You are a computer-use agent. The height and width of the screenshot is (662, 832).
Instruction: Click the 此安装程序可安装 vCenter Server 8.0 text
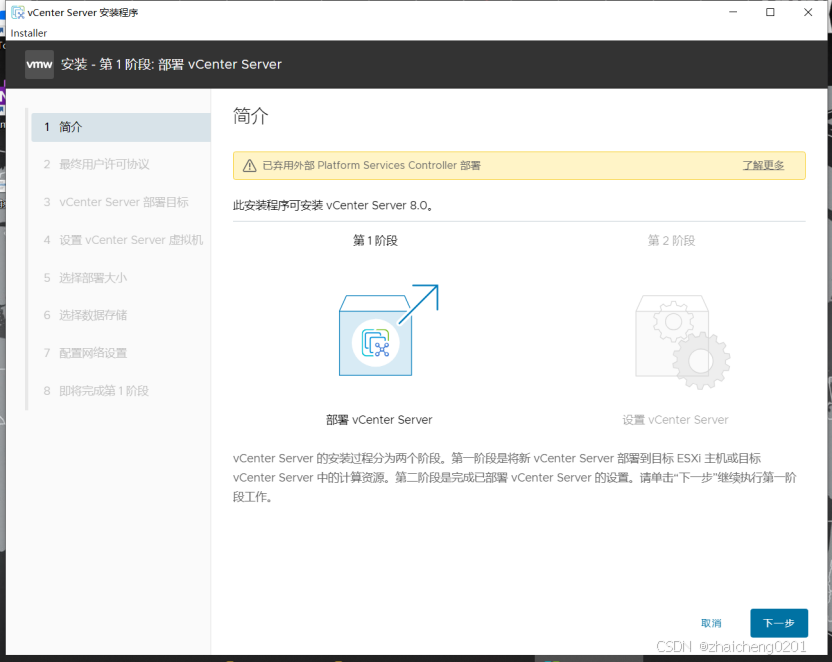(333, 205)
